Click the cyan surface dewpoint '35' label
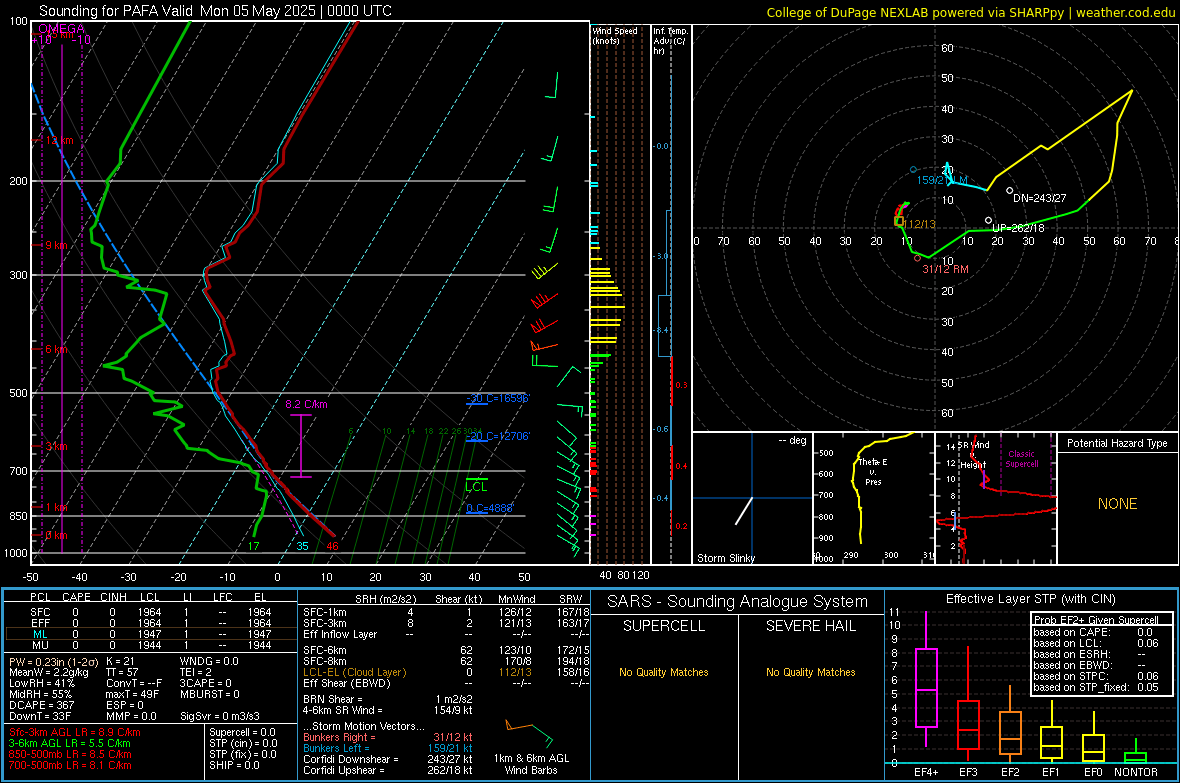Image resolution: width=1180 pixels, height=783 pixels. 302,547
